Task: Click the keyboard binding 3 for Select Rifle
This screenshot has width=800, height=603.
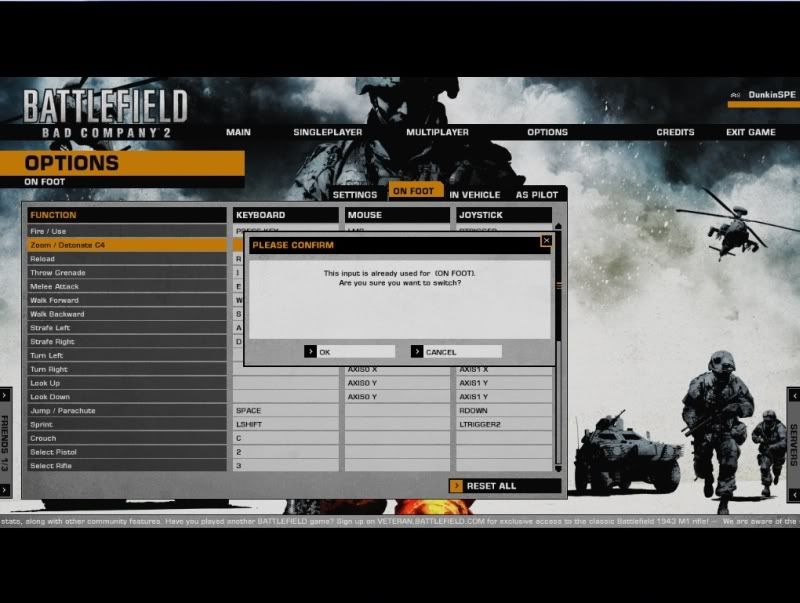Action: (x=286, y=465)
